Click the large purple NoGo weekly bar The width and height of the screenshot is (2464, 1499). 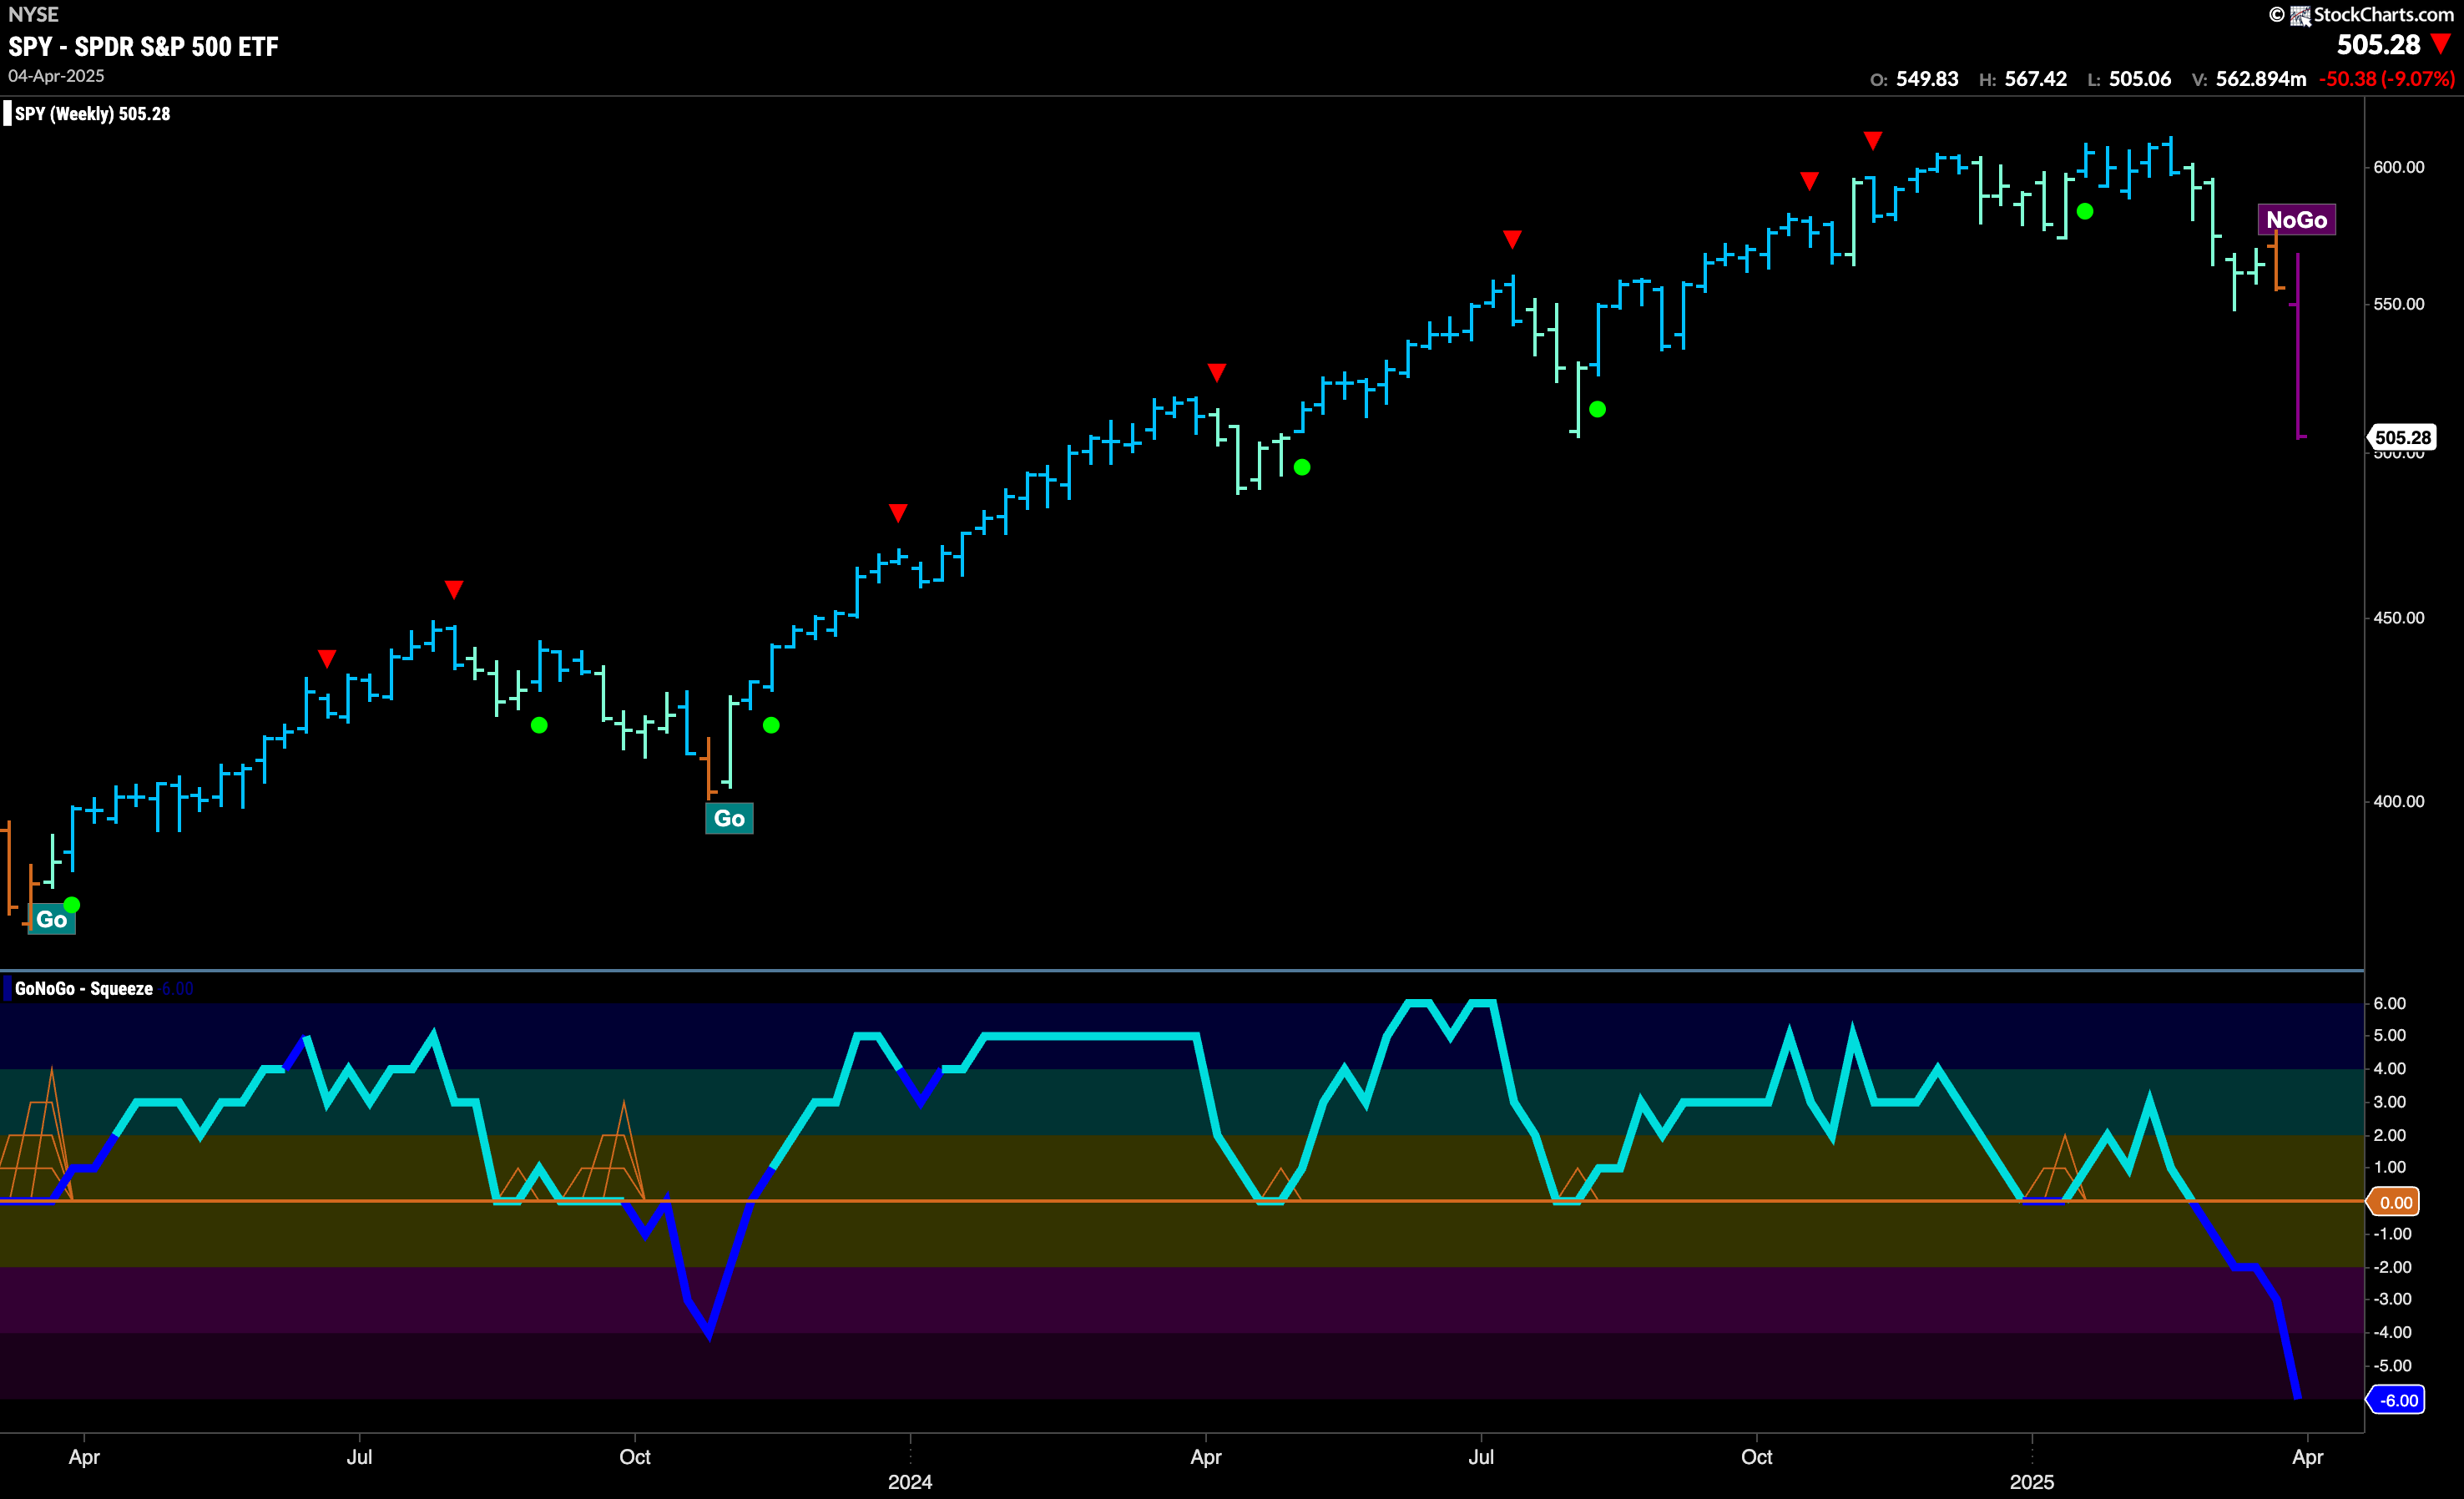[2298, 346]
